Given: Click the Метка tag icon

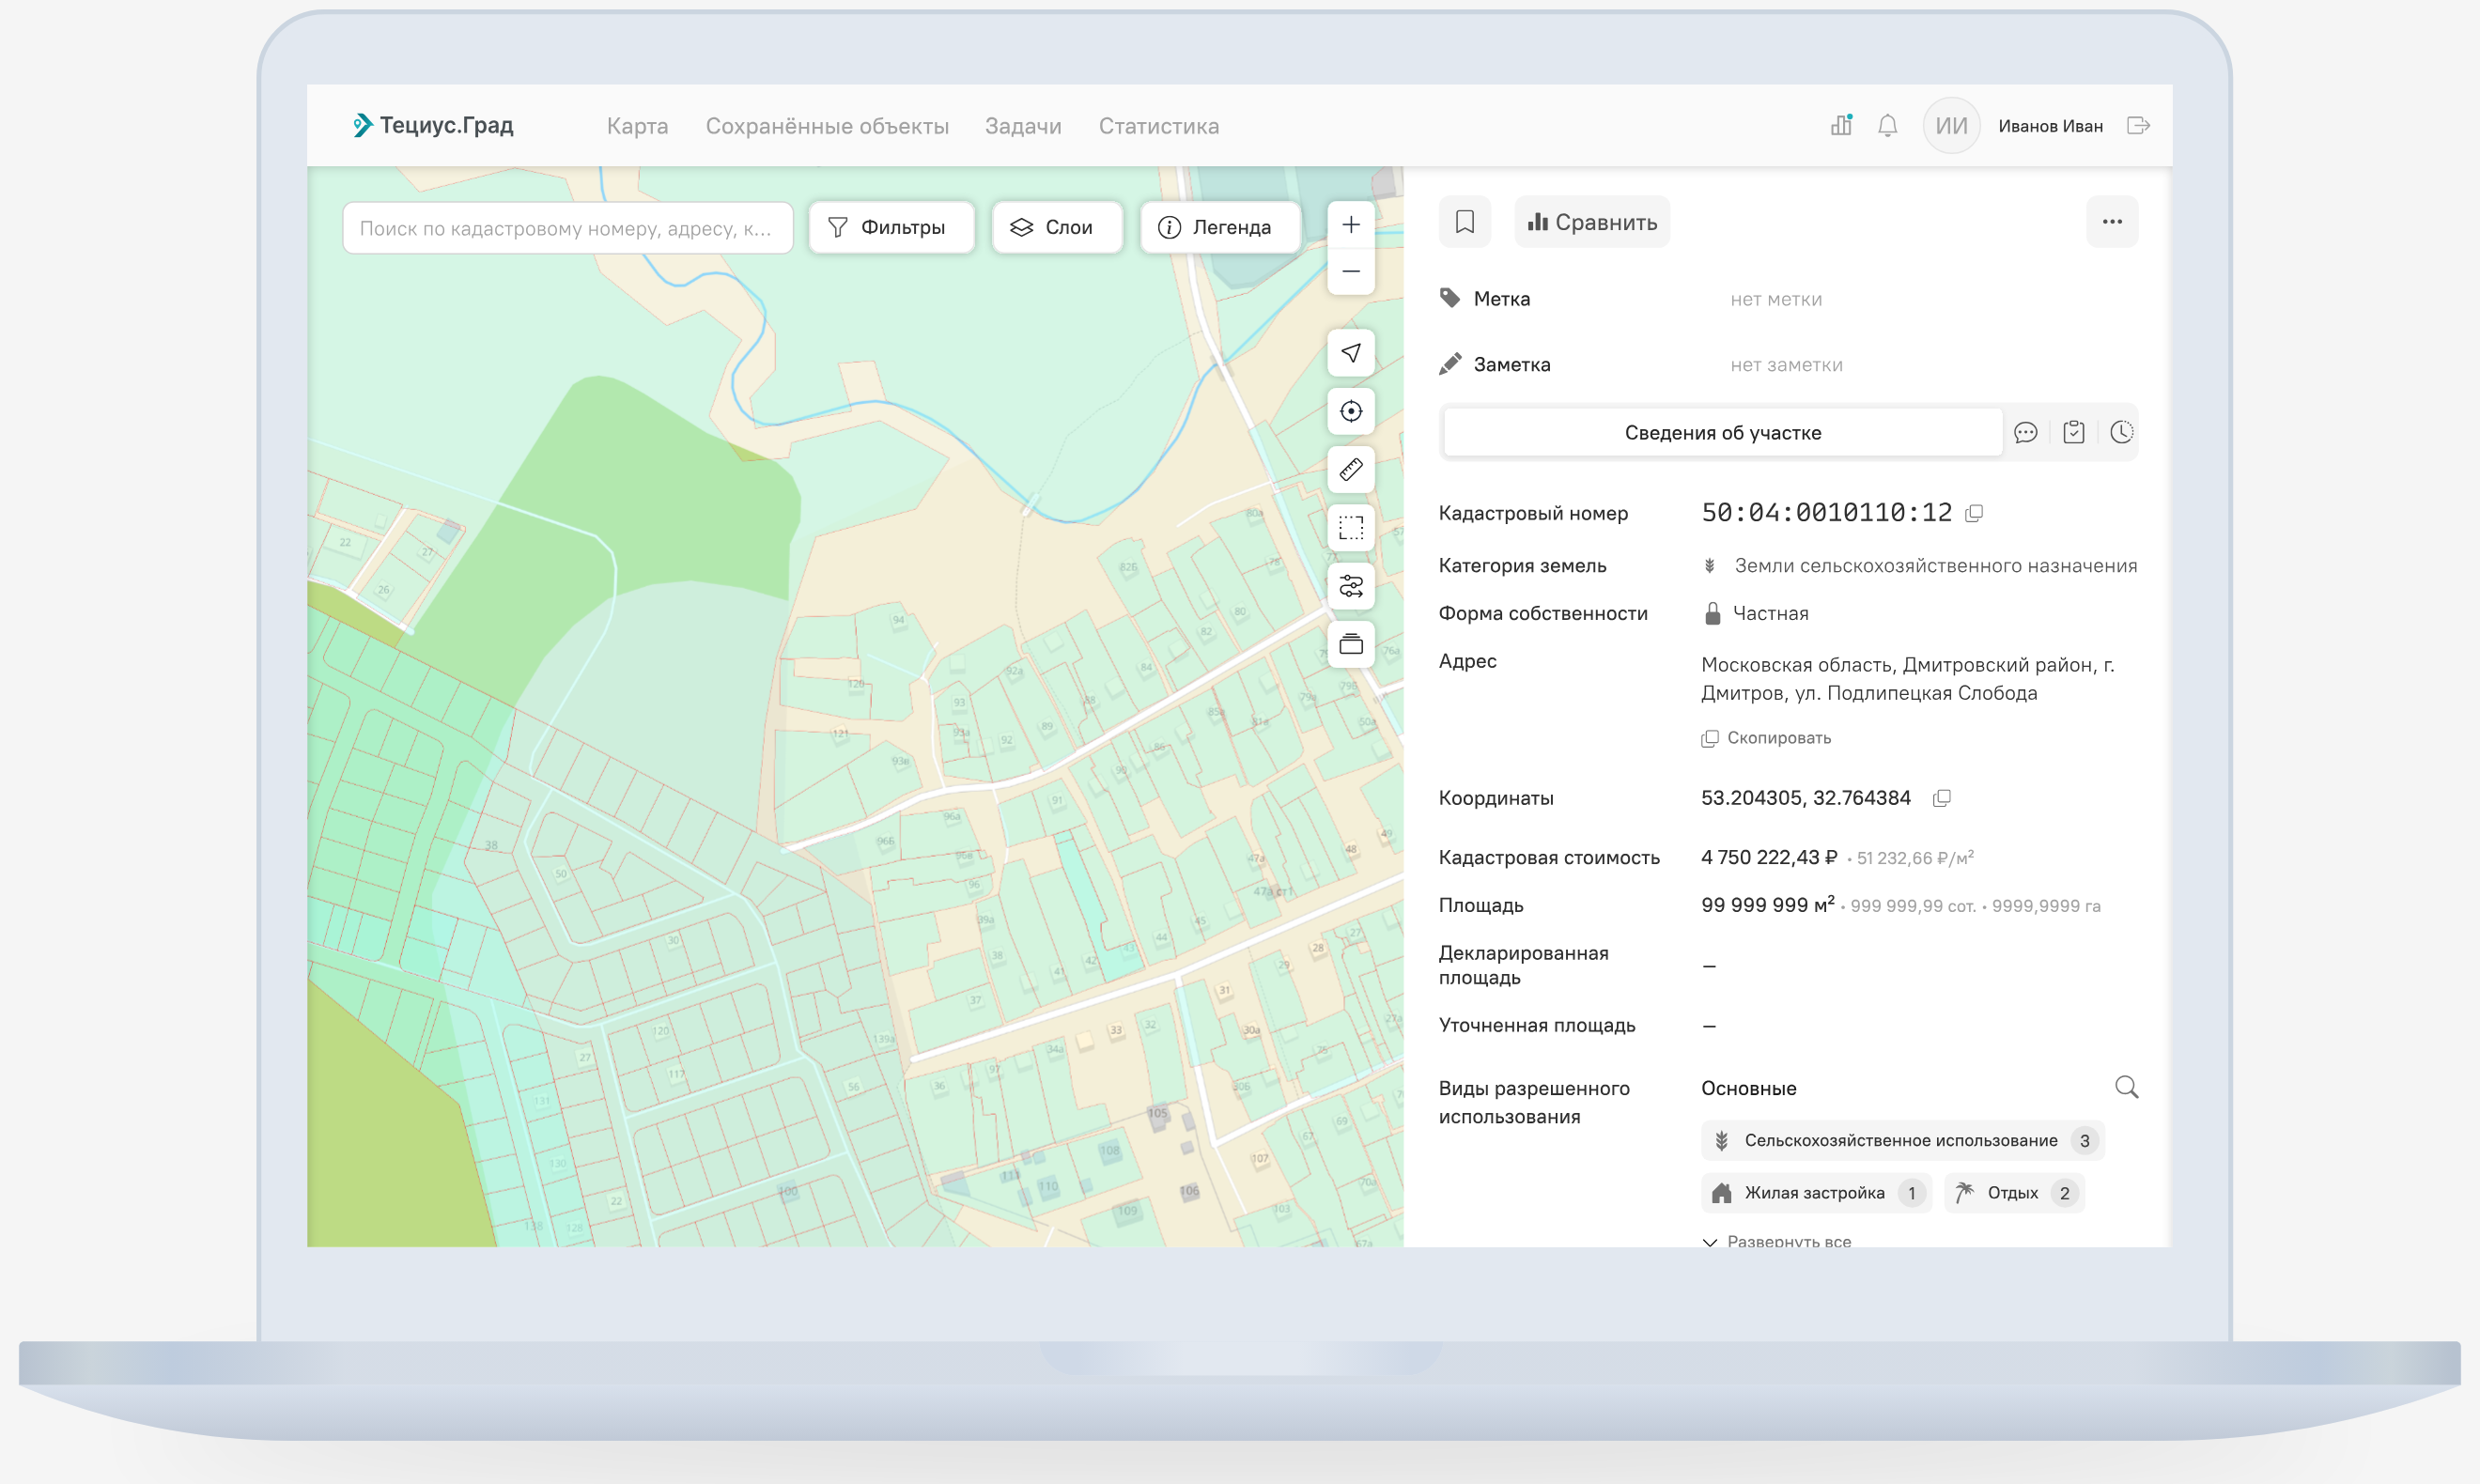Looking at the screenshot, I should 1450,298.
